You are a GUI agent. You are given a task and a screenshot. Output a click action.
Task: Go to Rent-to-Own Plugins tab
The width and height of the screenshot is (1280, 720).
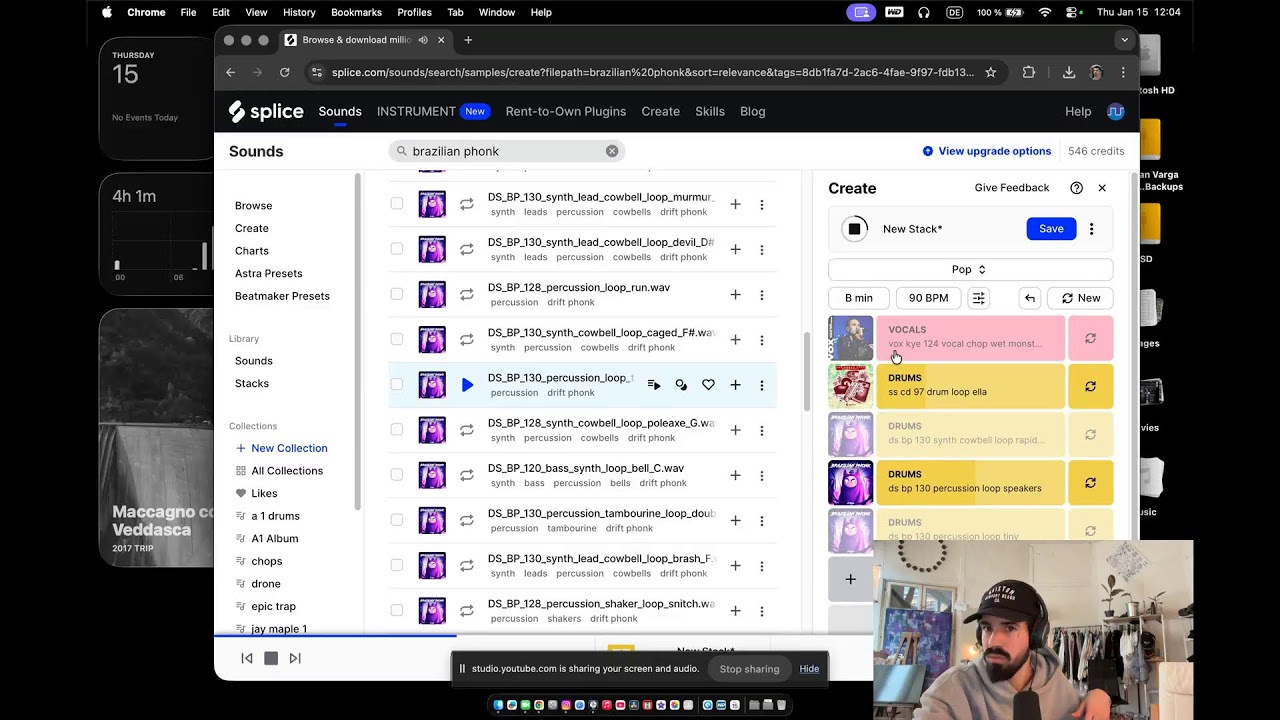565,111
